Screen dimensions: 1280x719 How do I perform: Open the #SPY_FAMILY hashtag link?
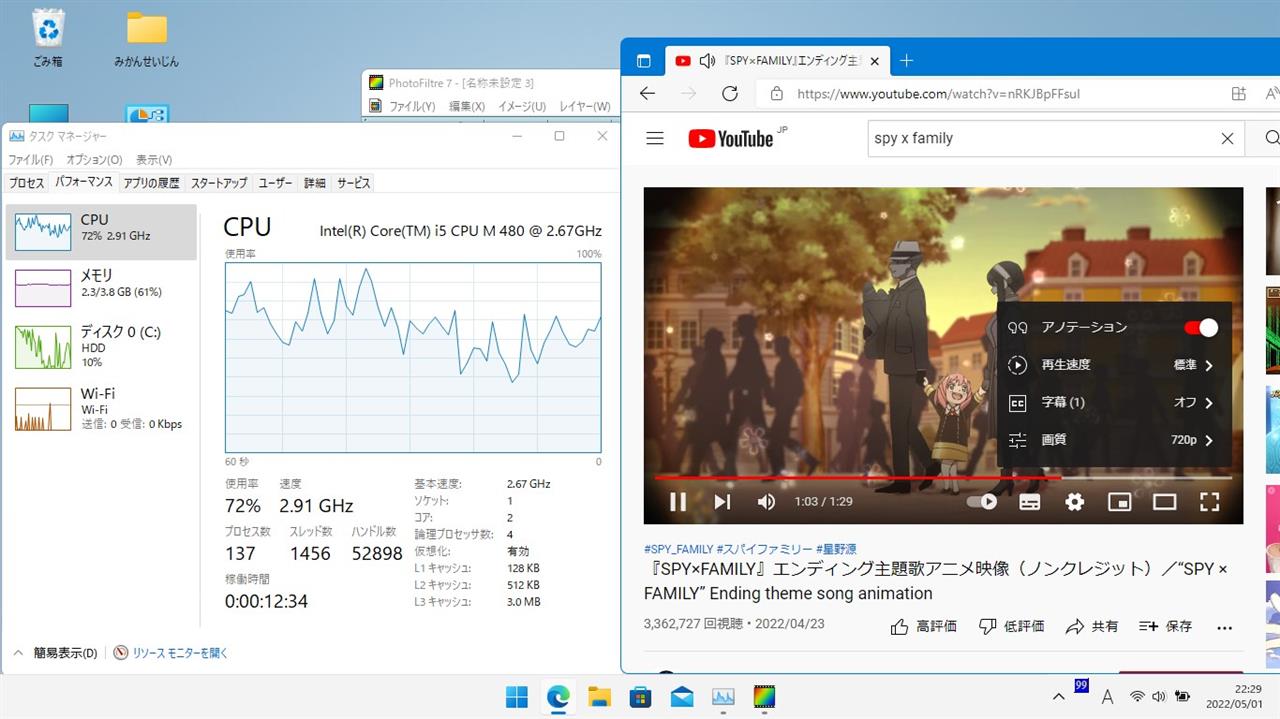678,549
